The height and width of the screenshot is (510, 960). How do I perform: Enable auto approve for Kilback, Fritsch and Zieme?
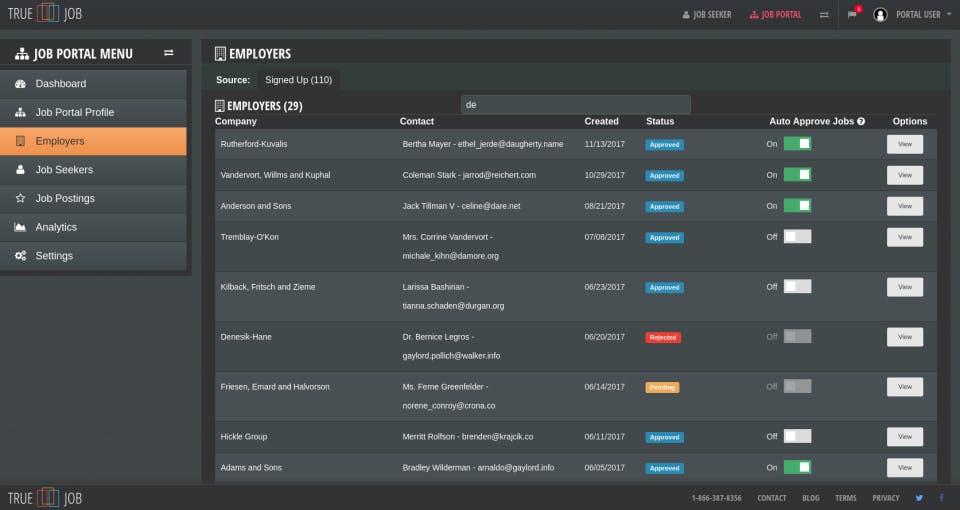[797, 287]
